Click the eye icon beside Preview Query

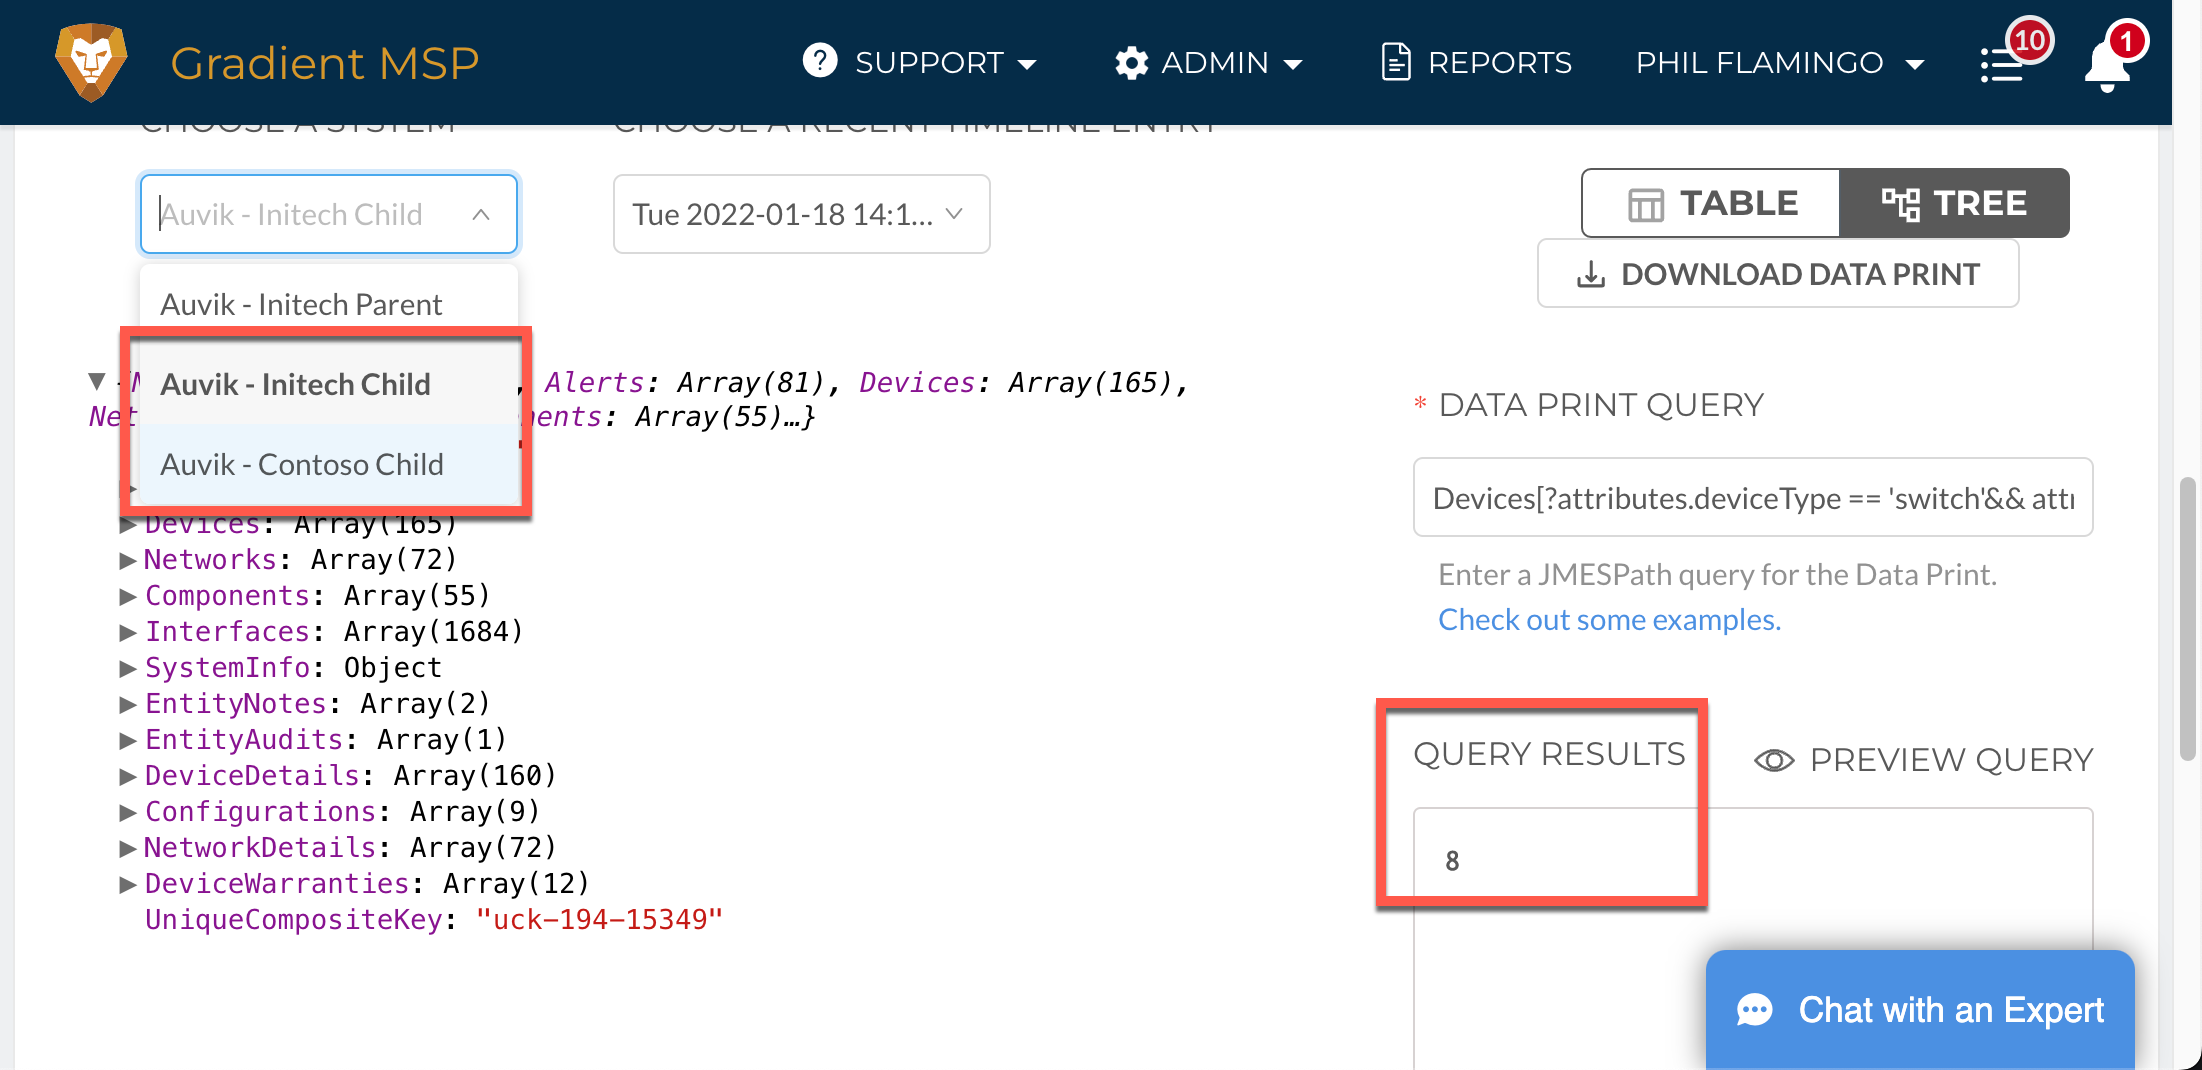pyautogui.click(x=1774, y=760)
